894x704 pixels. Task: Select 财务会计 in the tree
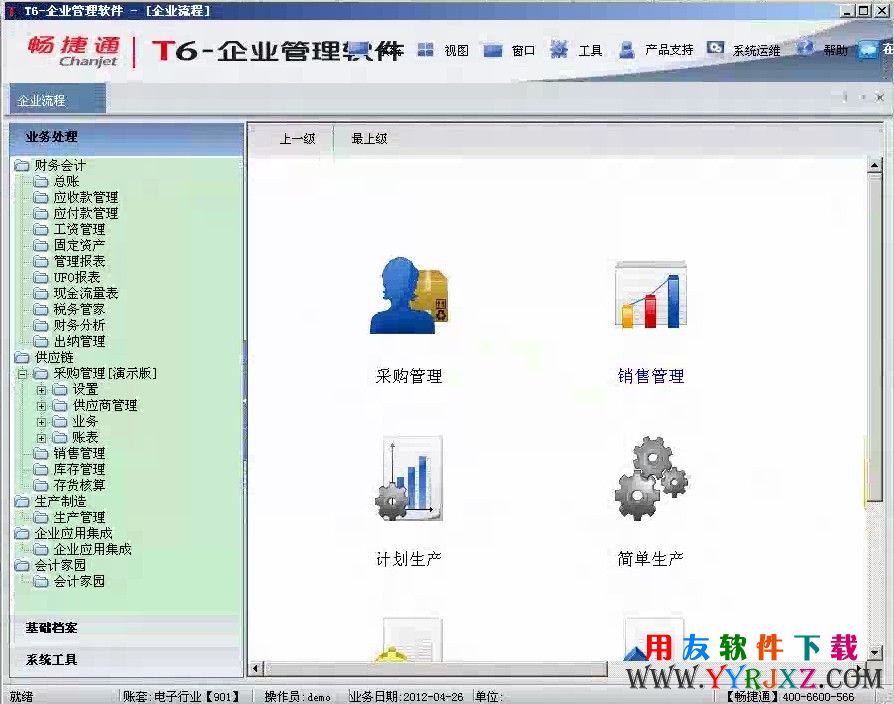(60, 165)
